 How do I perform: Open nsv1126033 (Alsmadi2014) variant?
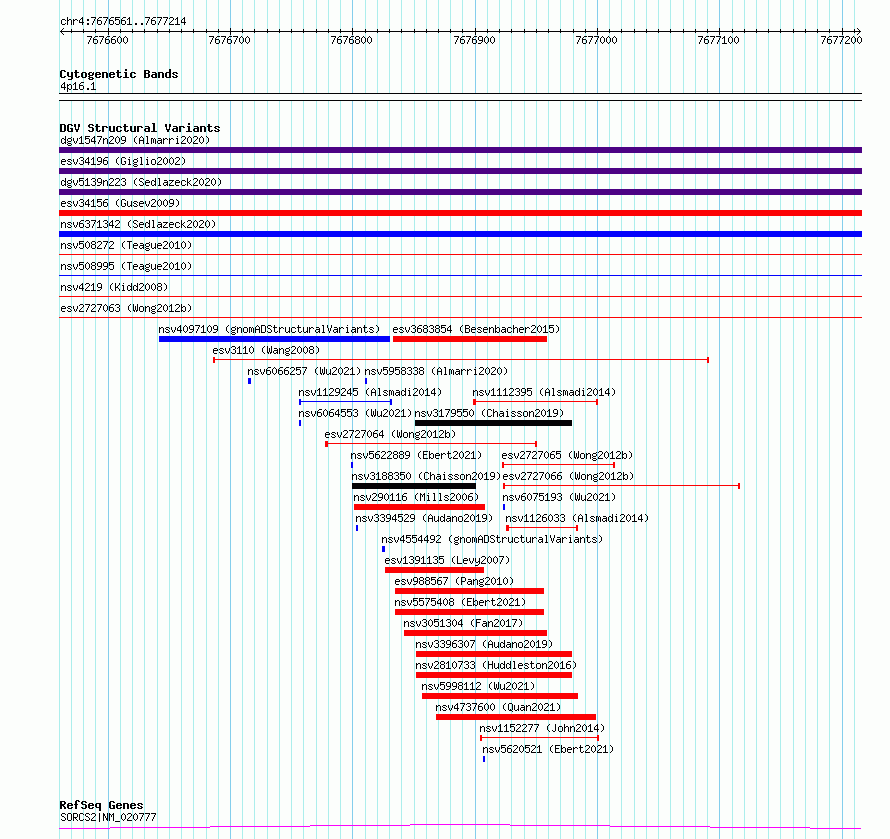tap(577, 518)
